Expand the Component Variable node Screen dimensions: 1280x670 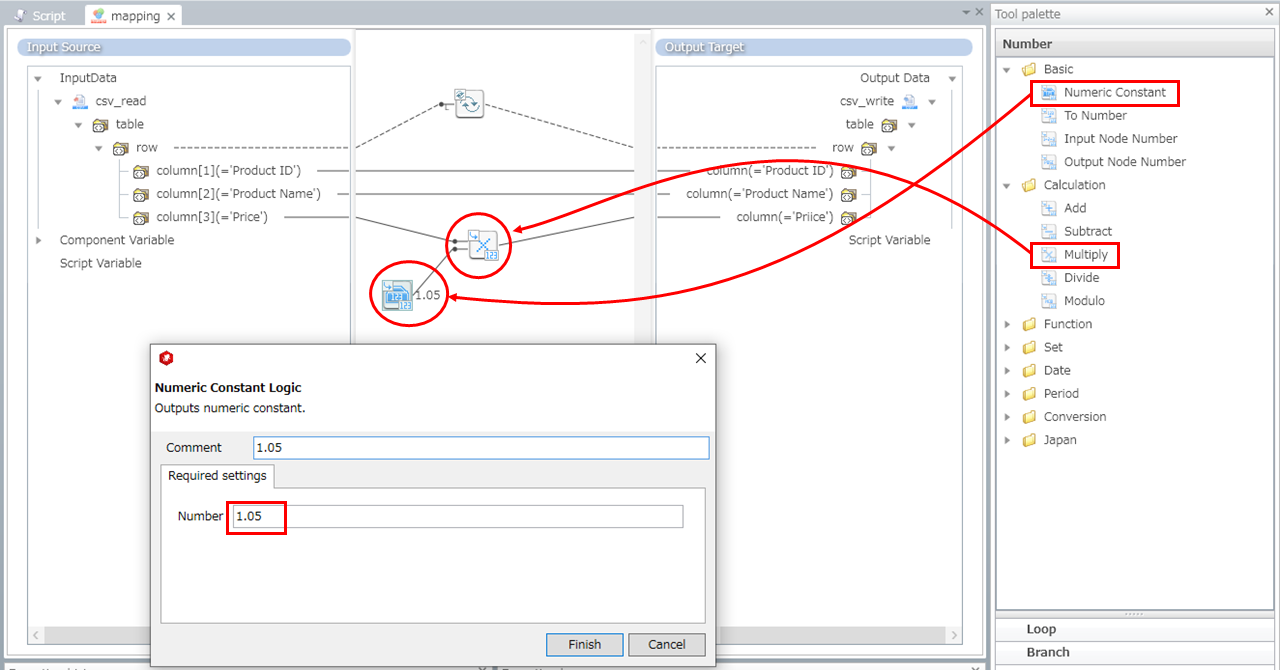[x=39, y=240]
